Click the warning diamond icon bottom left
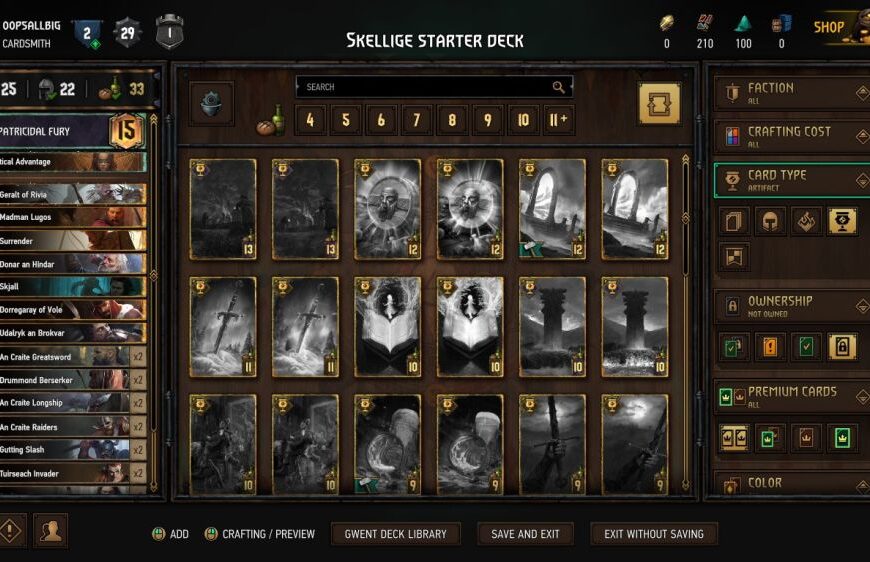The image size is (870, 562). tap(9, 531)
